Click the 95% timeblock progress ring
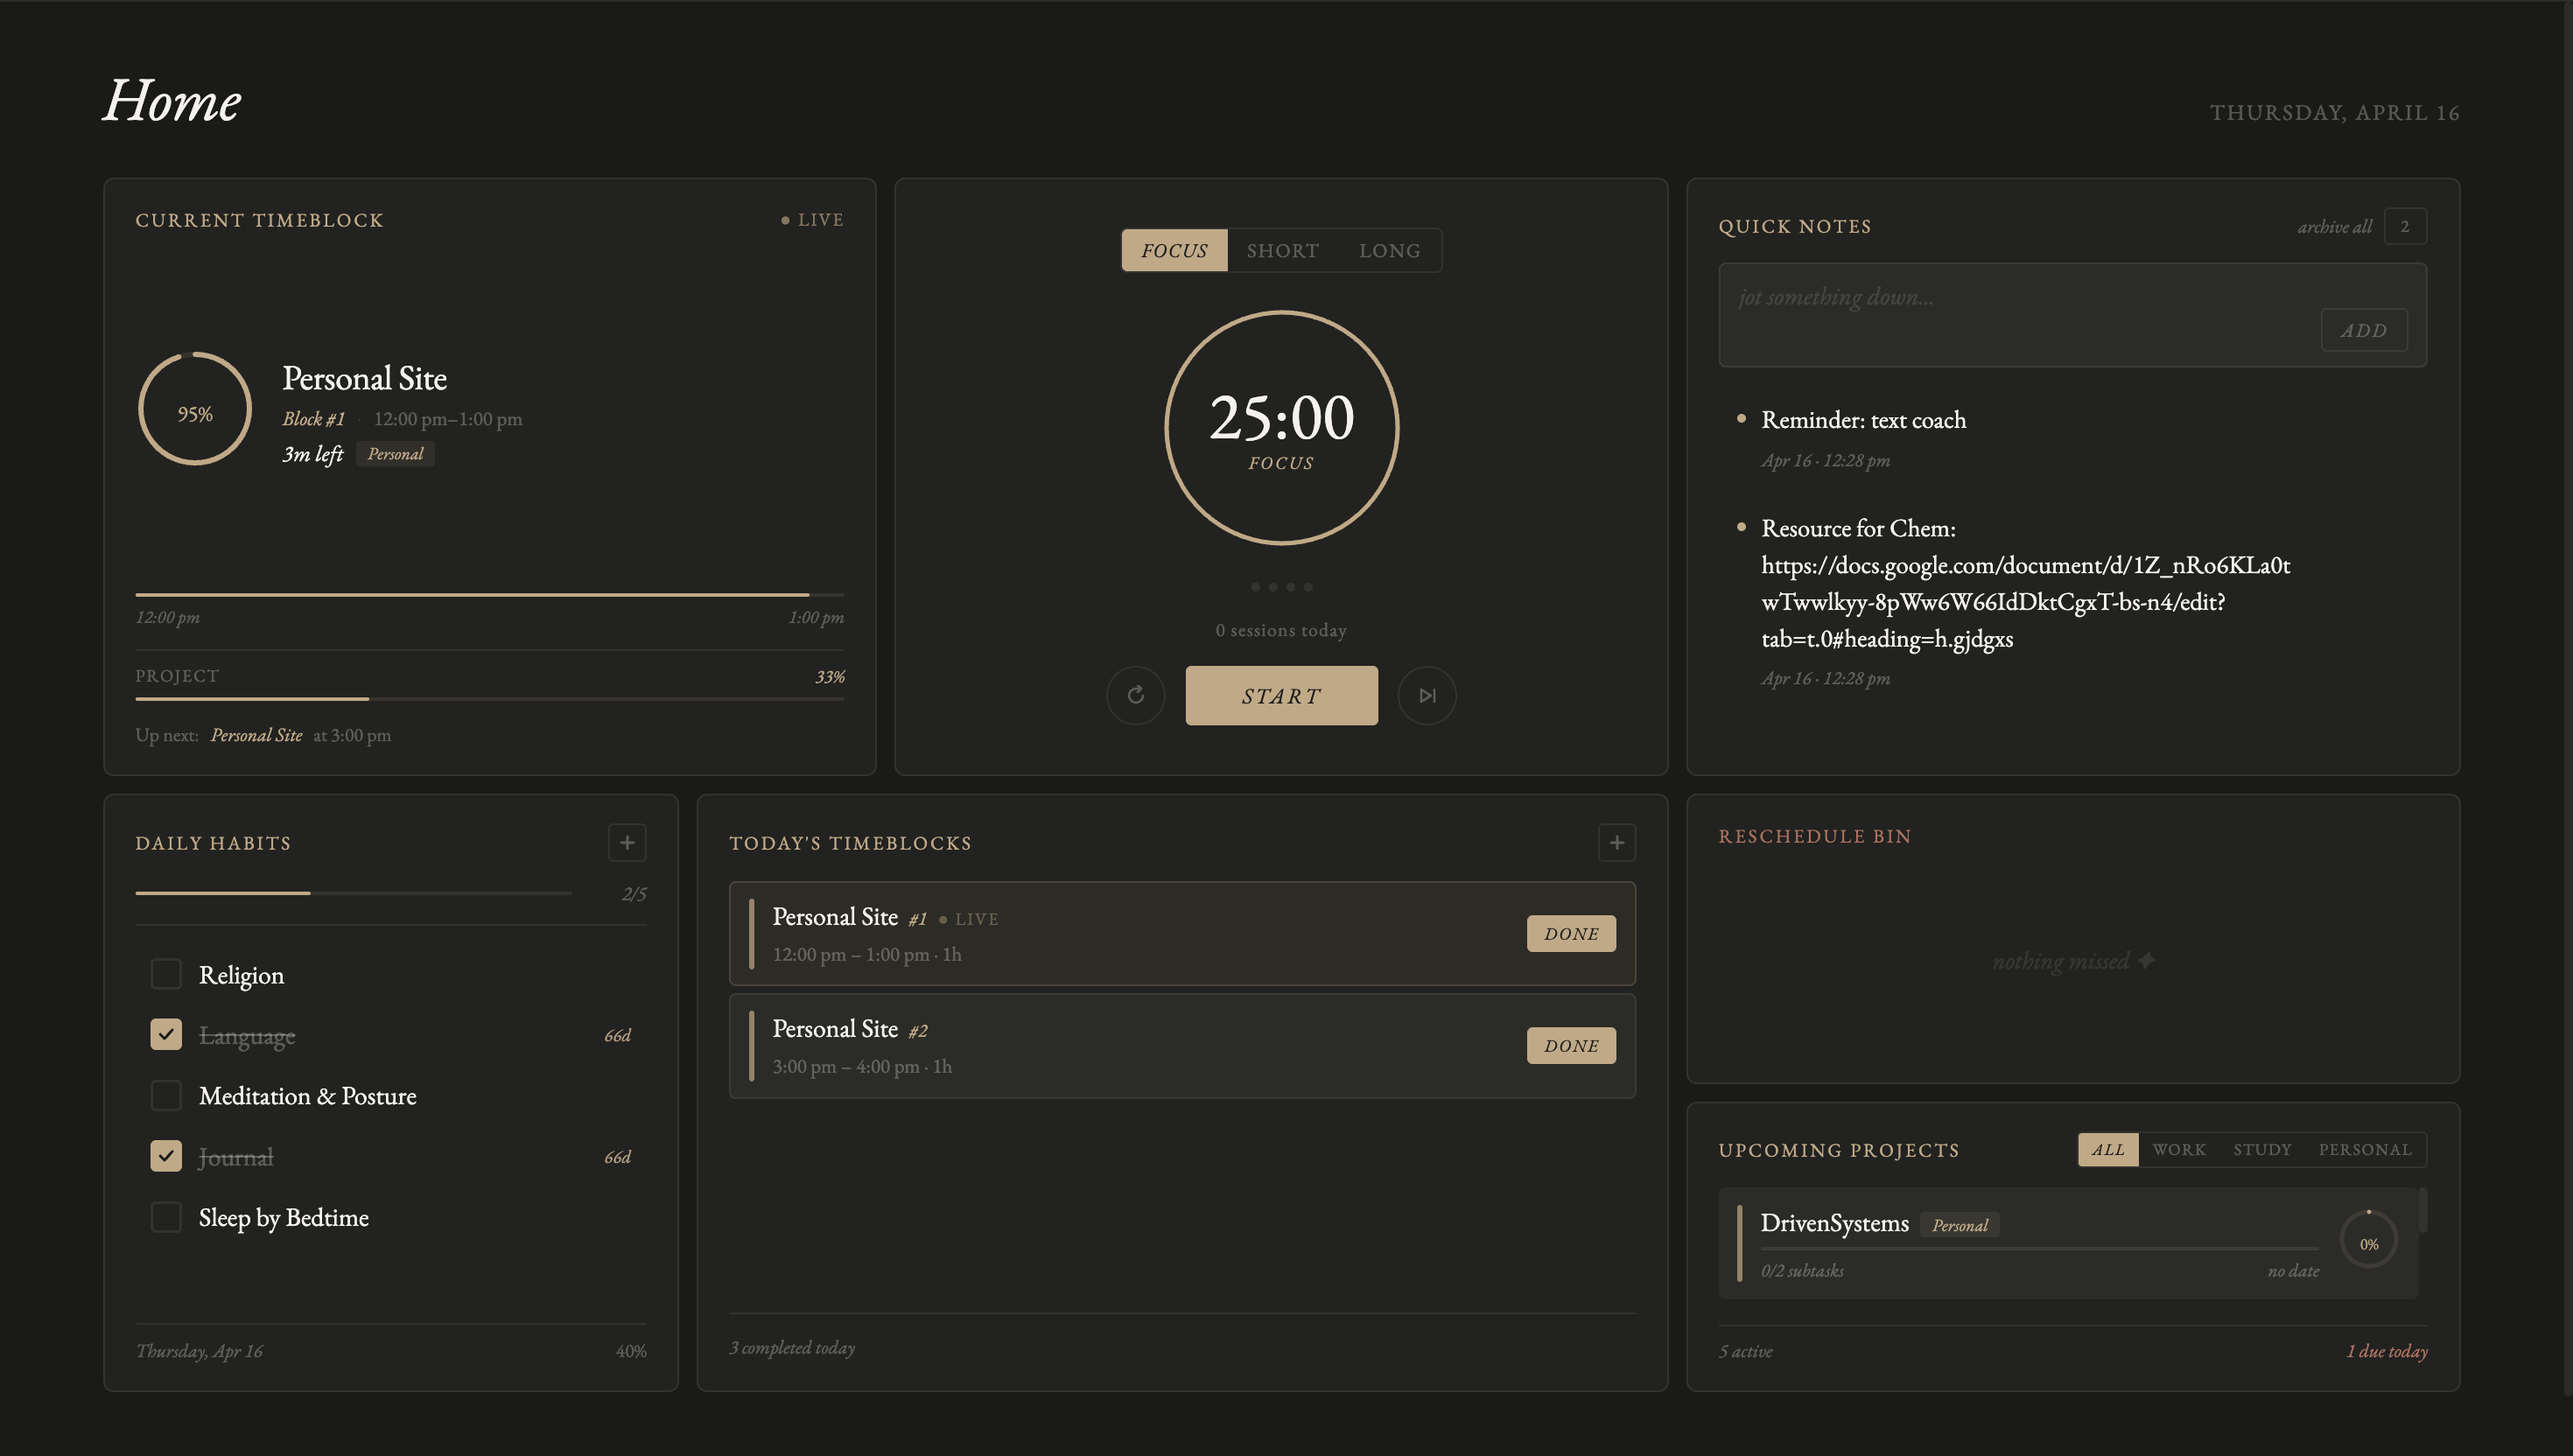This screenshot has height=1456, width=2573. (x=195, y=410)
